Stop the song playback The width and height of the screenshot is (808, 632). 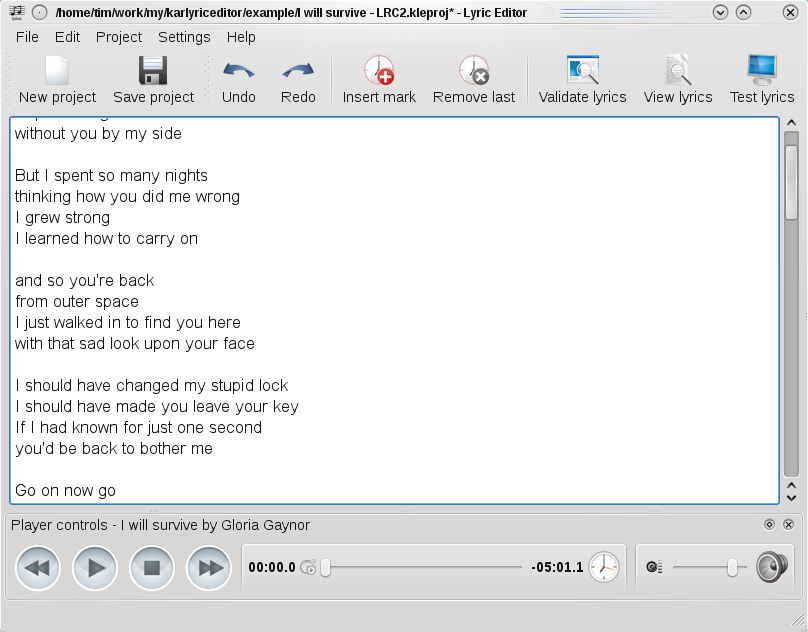[x=152, y=568]
